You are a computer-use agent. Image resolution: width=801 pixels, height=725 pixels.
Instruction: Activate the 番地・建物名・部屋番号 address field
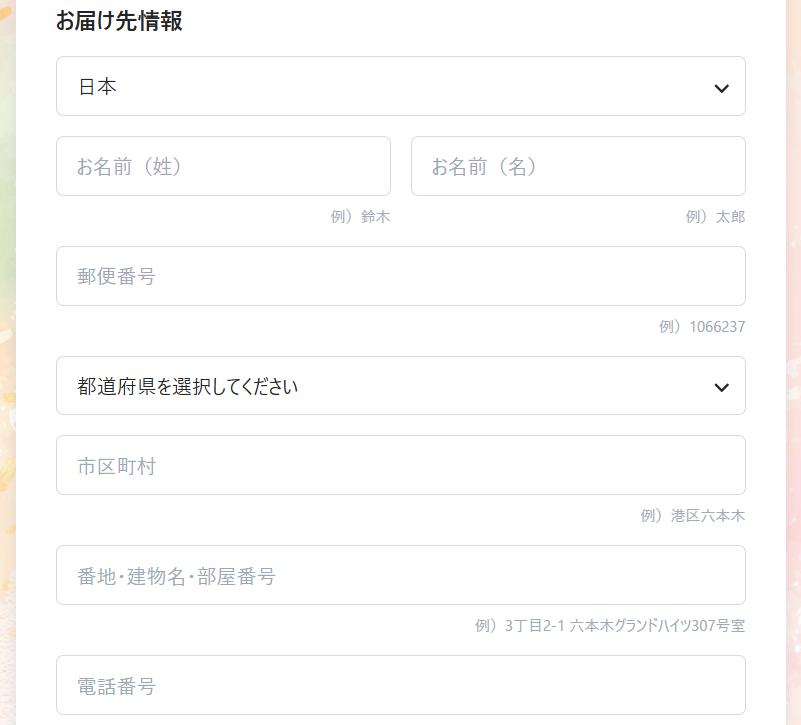point(400,575)
